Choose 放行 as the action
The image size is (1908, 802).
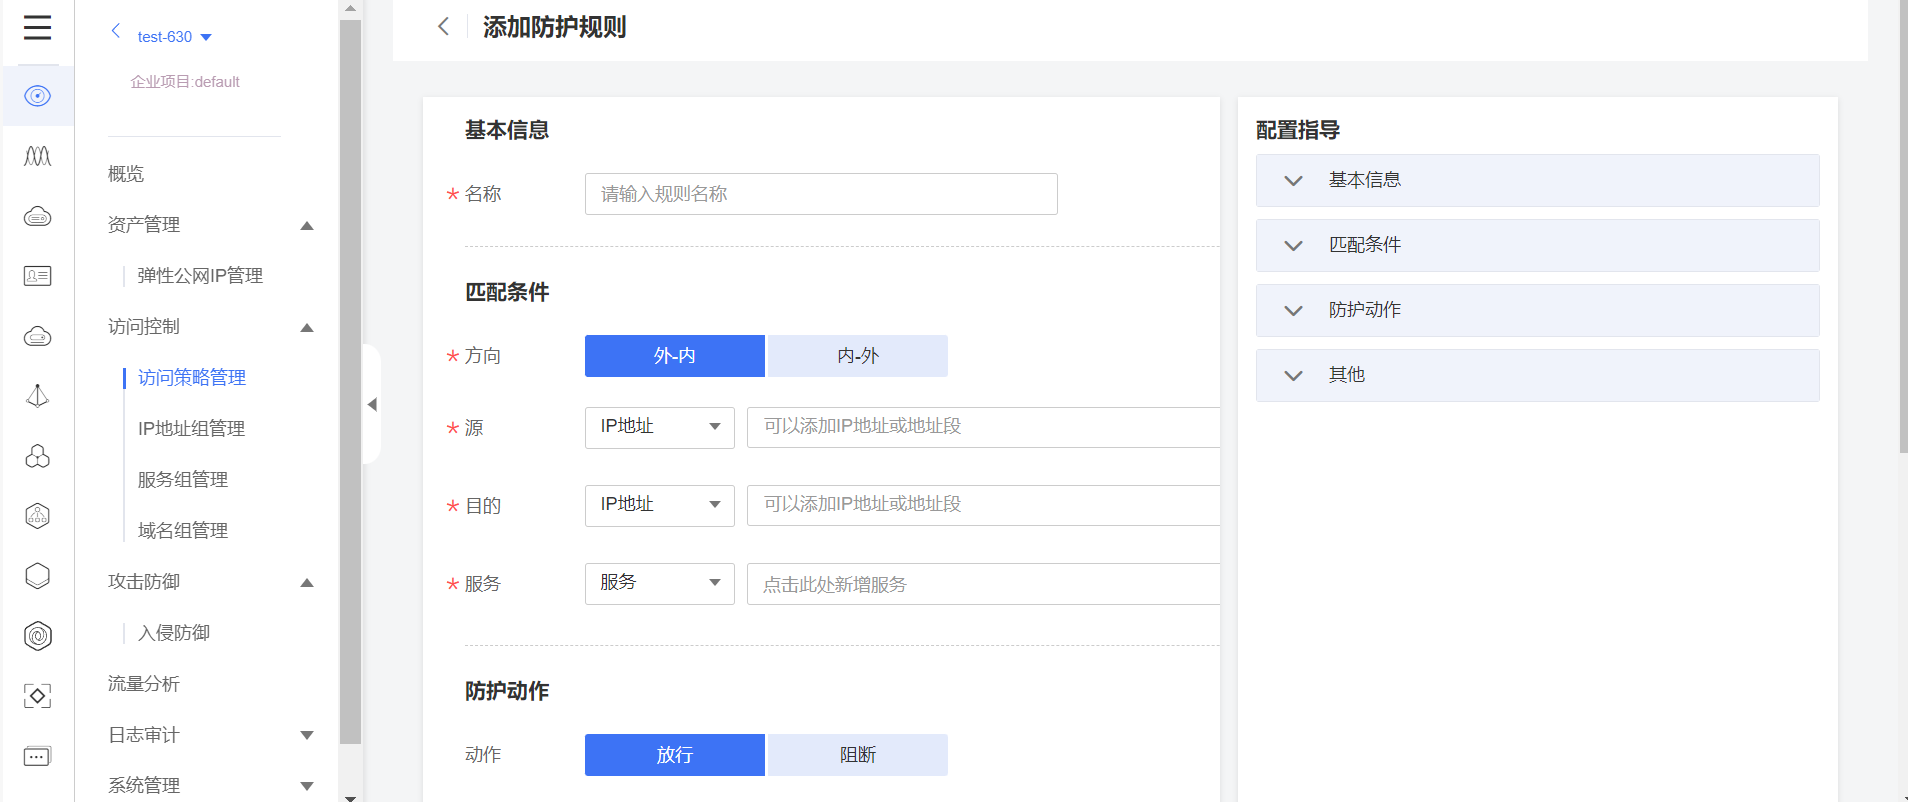point(674,755)
